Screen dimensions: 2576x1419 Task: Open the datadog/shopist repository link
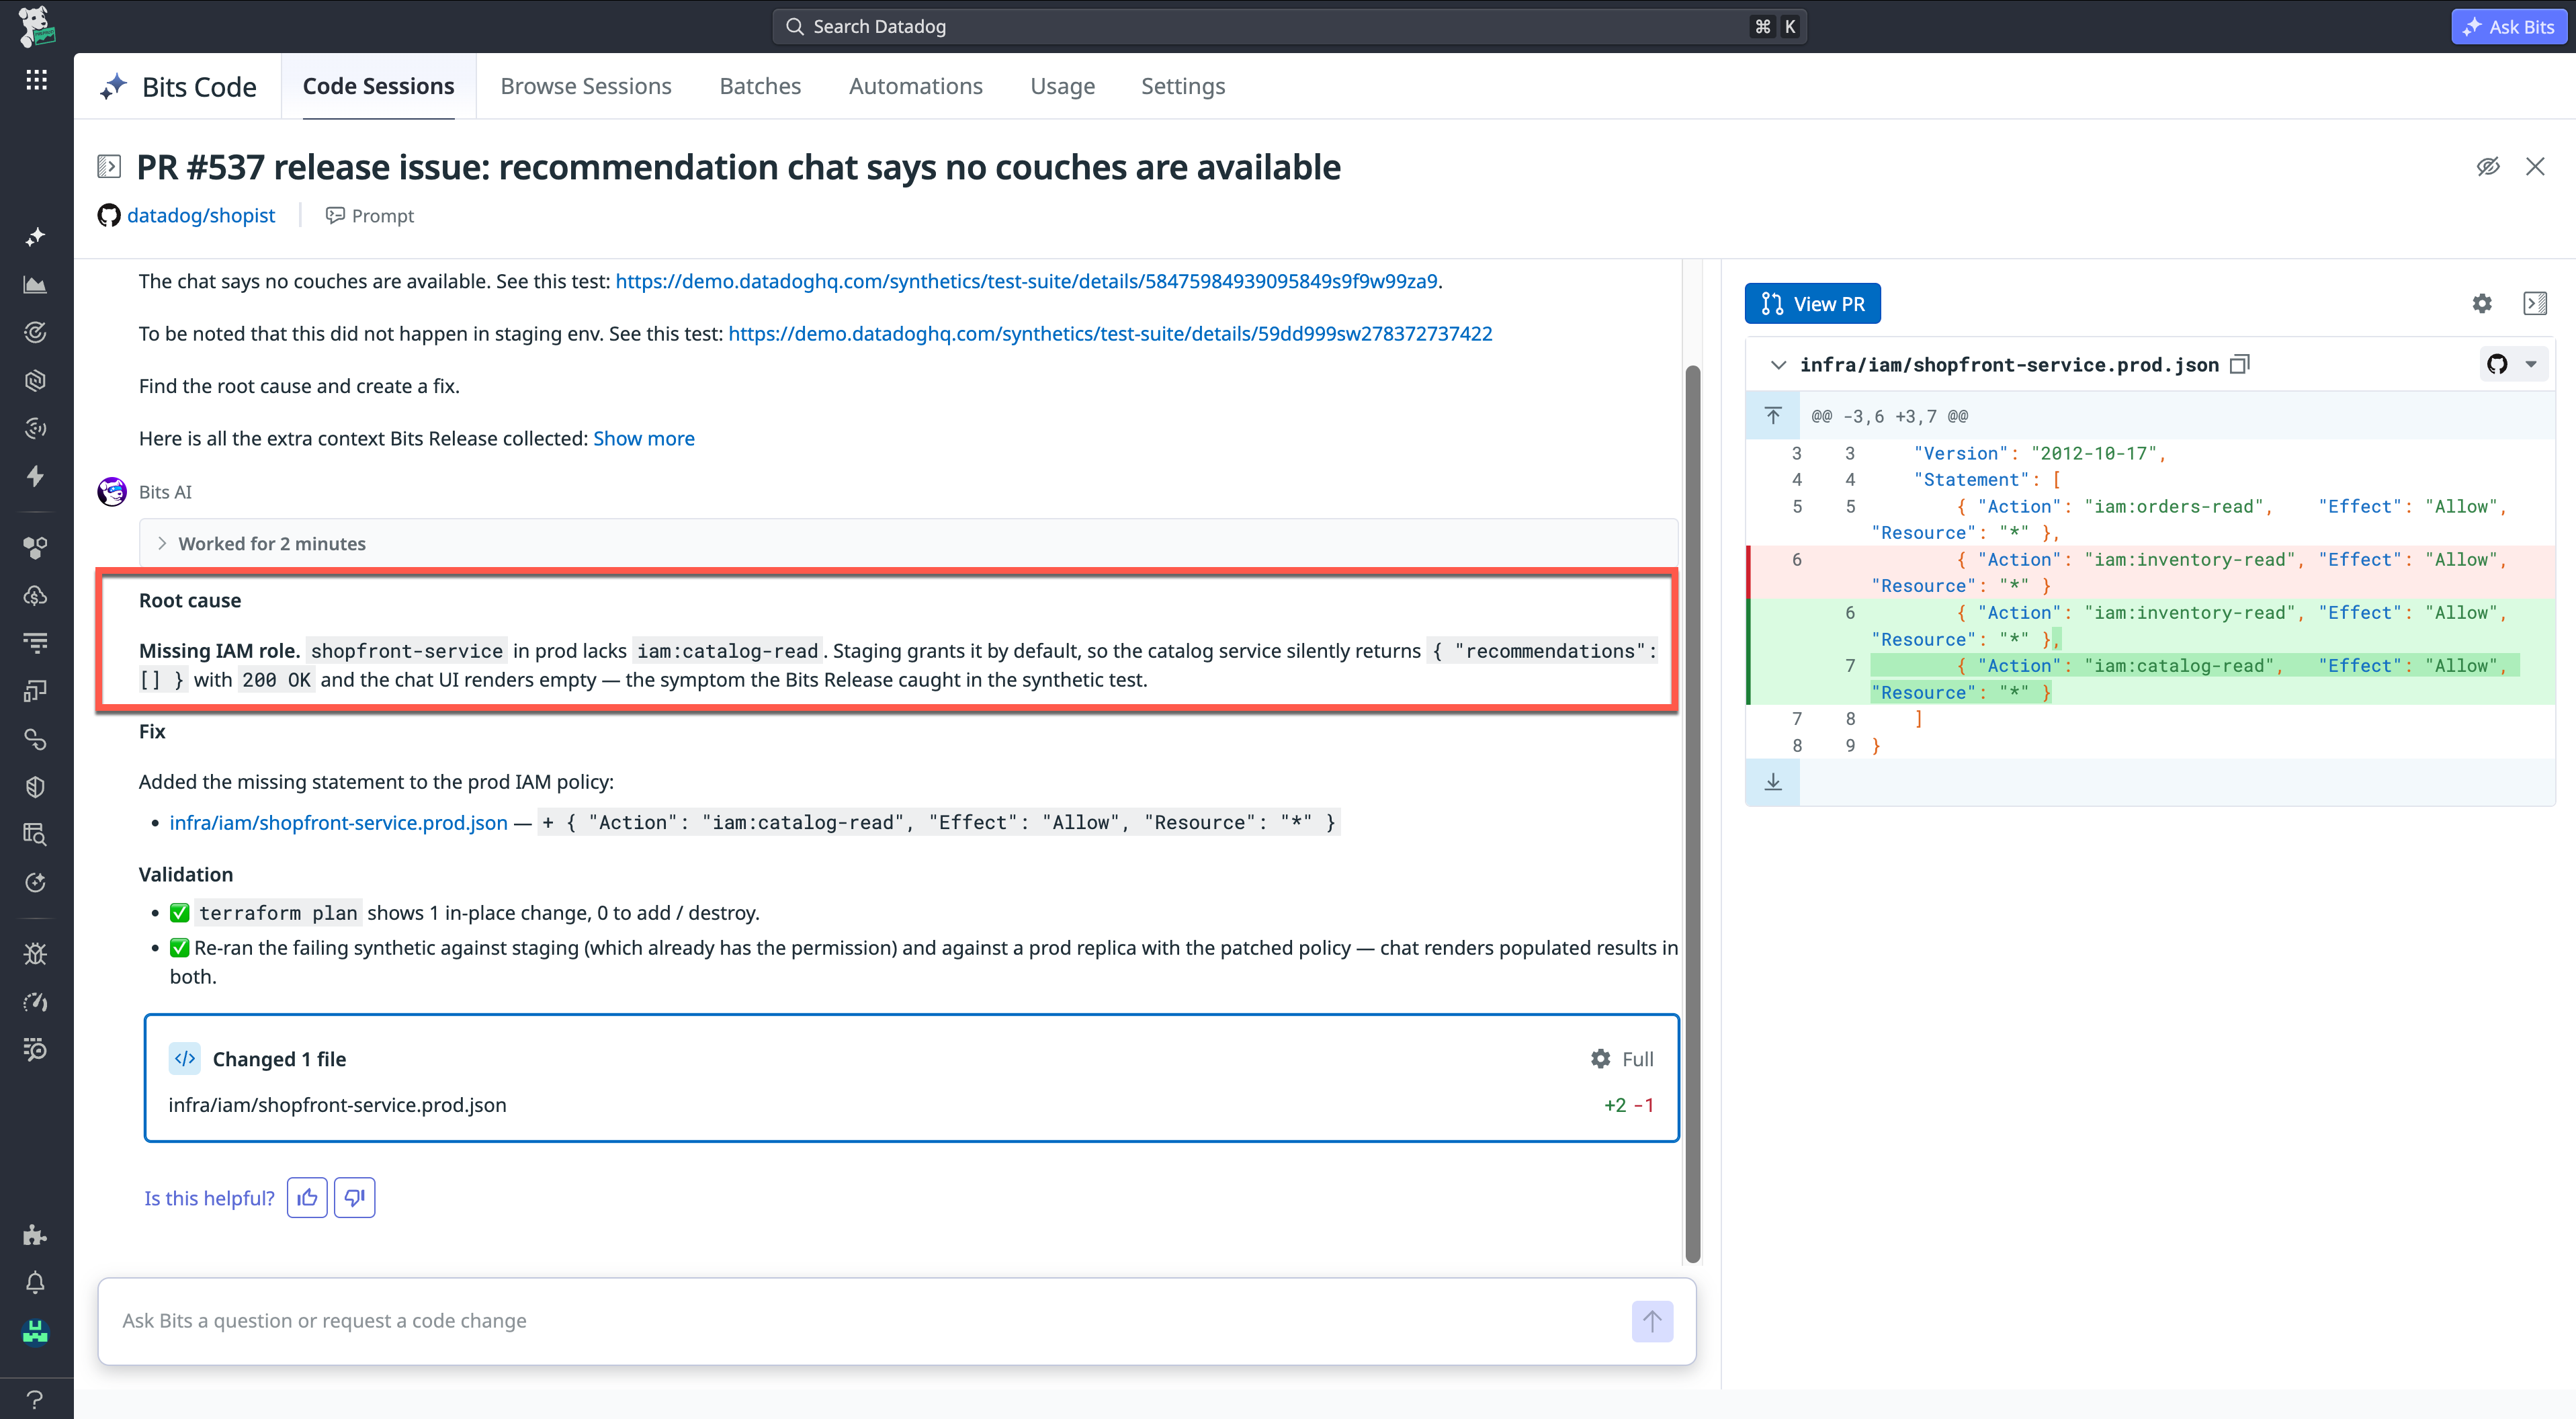[x=201, y=215]
